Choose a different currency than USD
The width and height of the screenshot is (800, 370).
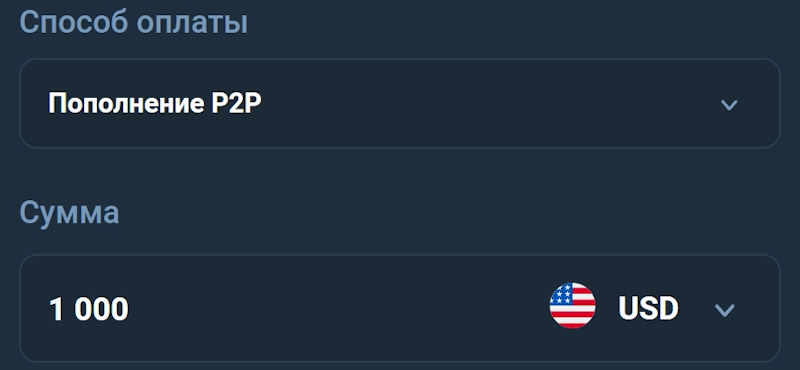642,308
